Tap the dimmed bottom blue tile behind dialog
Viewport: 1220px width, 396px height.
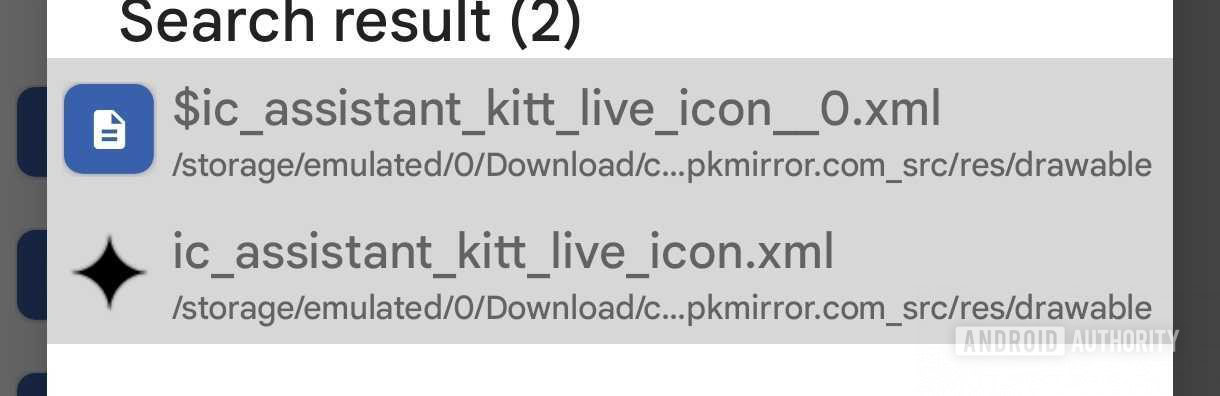coord(32,385)
